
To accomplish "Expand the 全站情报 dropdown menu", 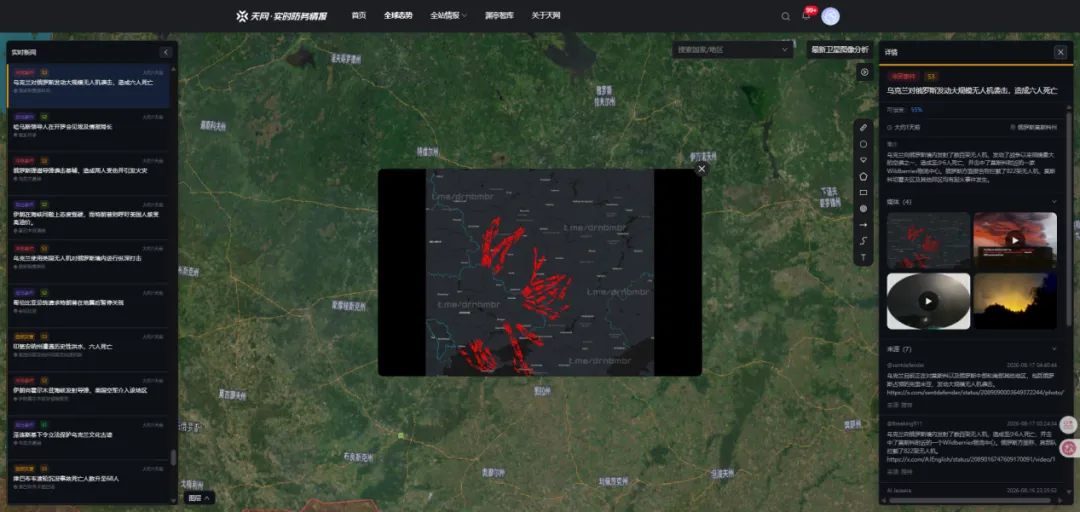I will 448,15.
